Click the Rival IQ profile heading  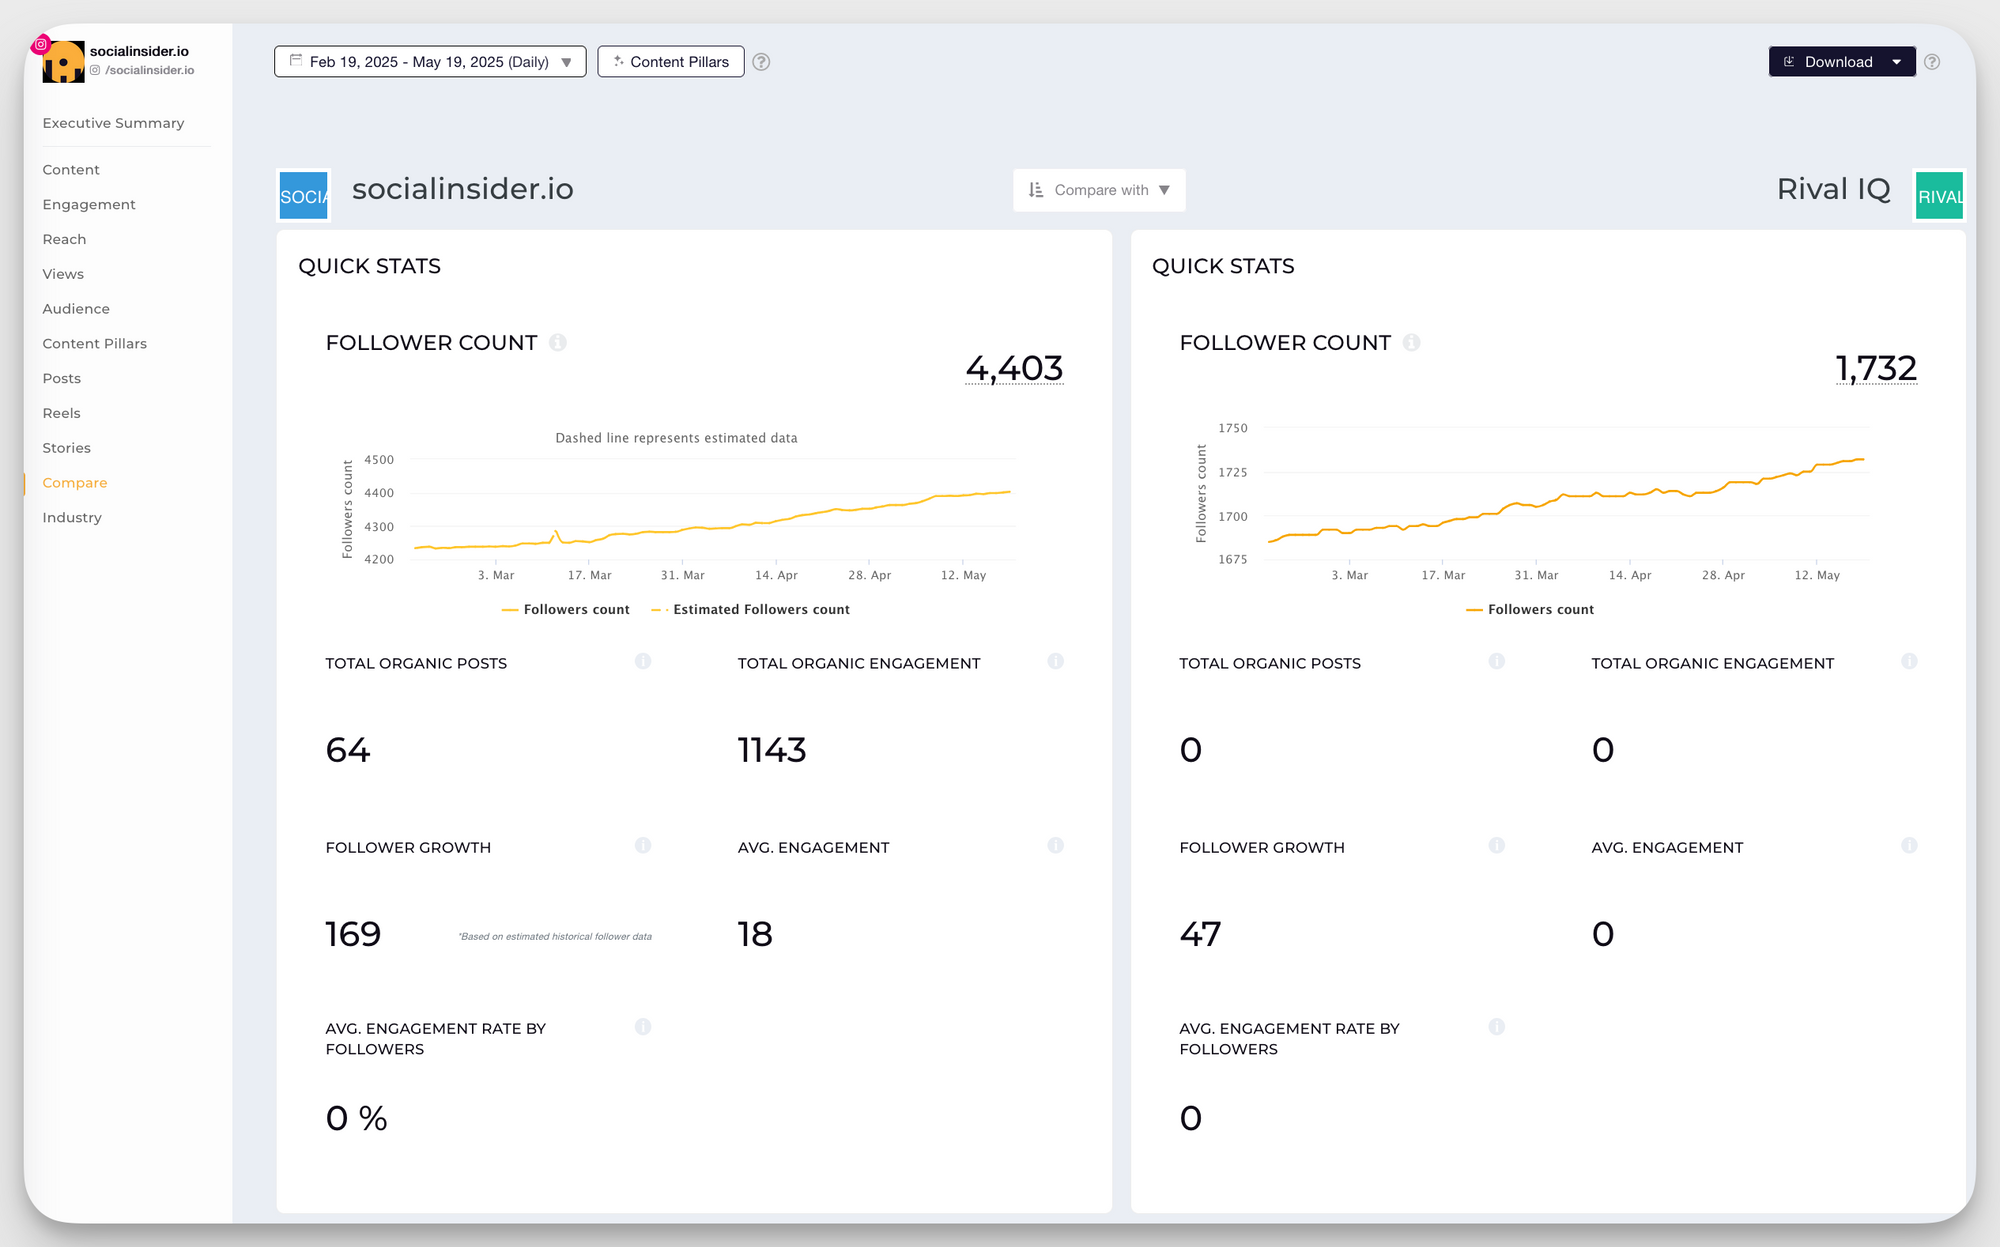coord(1833,189)
